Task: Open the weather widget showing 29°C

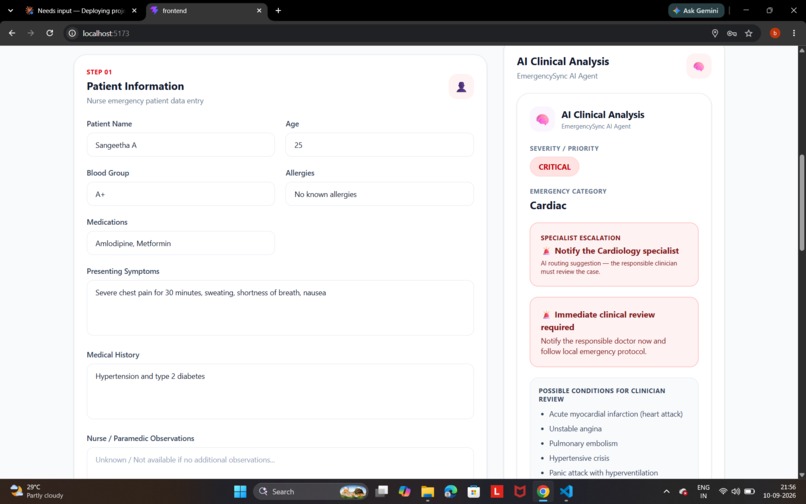Action: [36, 491]
